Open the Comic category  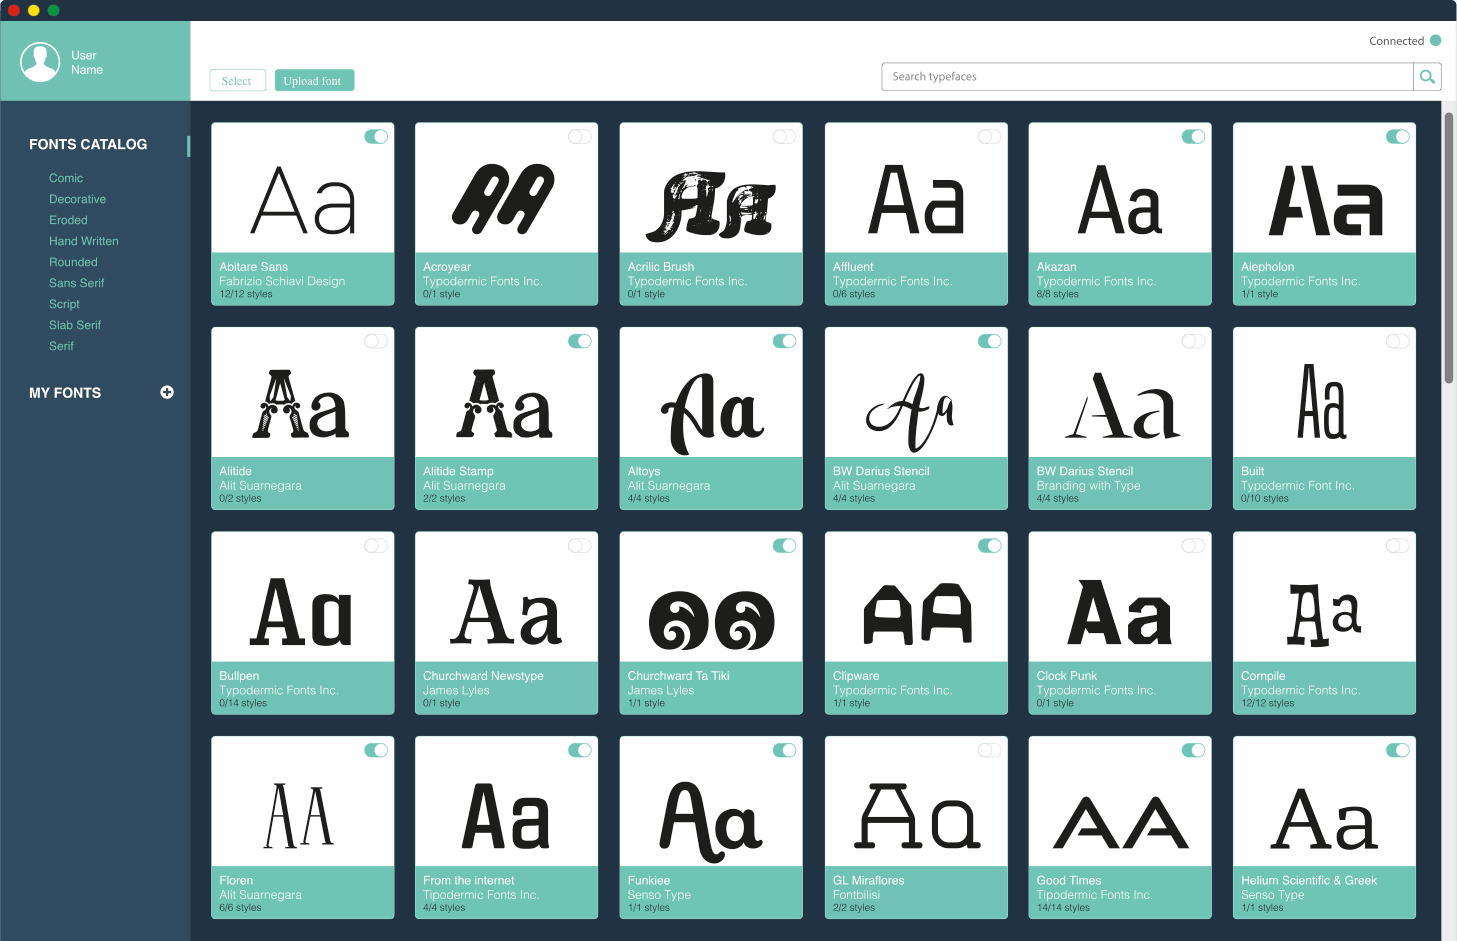tap(66, 178)
